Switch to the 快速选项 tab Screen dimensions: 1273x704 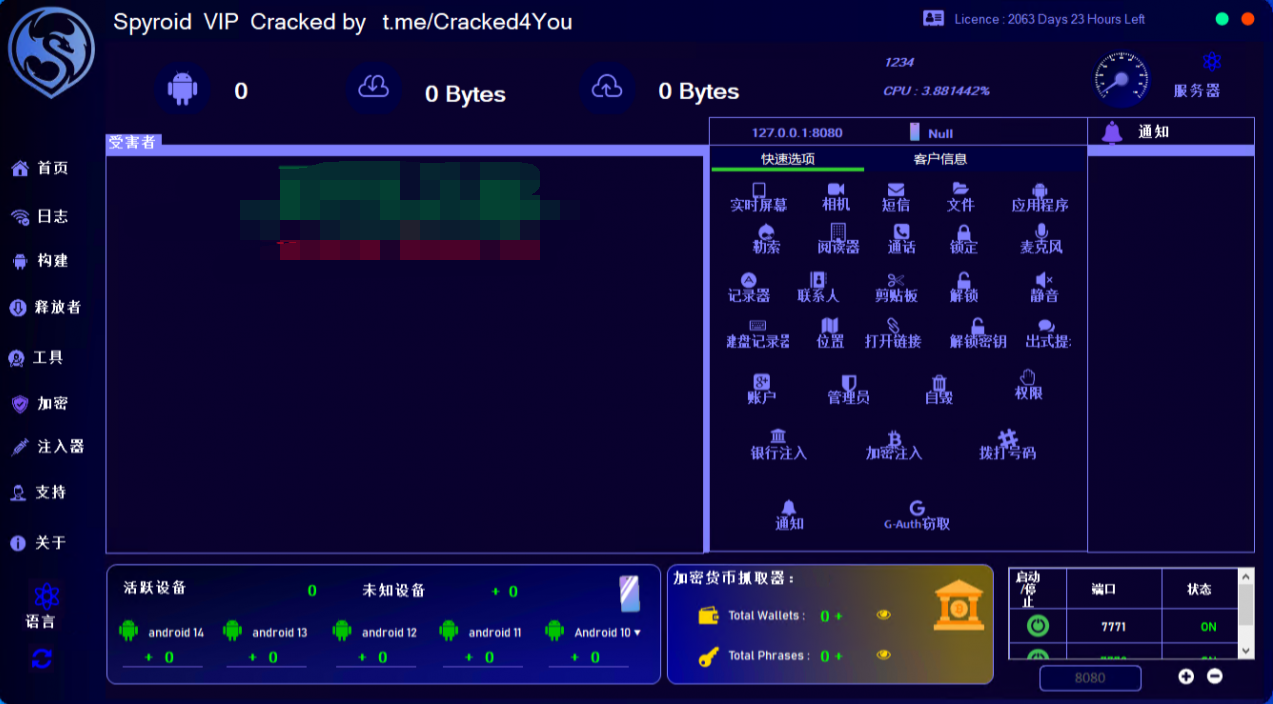pyautogui.click(x=787, y=159)
